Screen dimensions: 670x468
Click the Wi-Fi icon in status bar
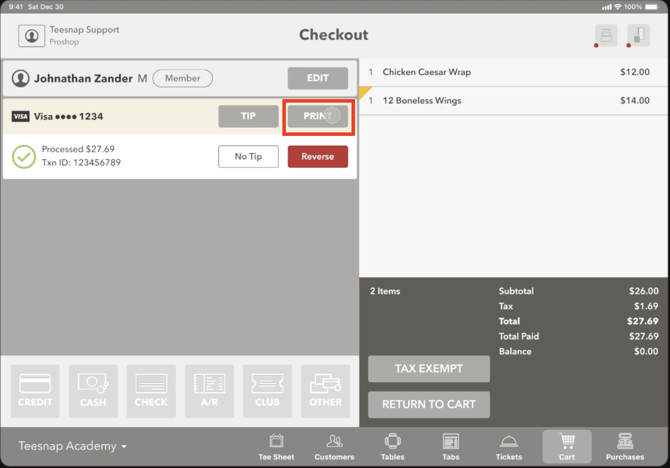(617, 7)
